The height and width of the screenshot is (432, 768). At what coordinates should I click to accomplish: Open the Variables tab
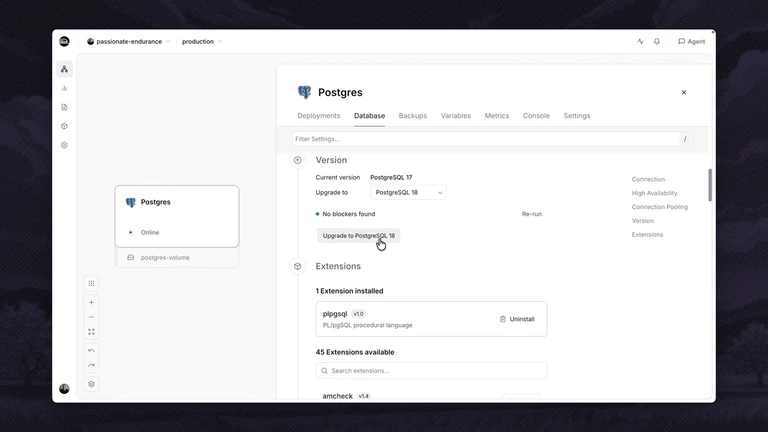click(456, 116)
